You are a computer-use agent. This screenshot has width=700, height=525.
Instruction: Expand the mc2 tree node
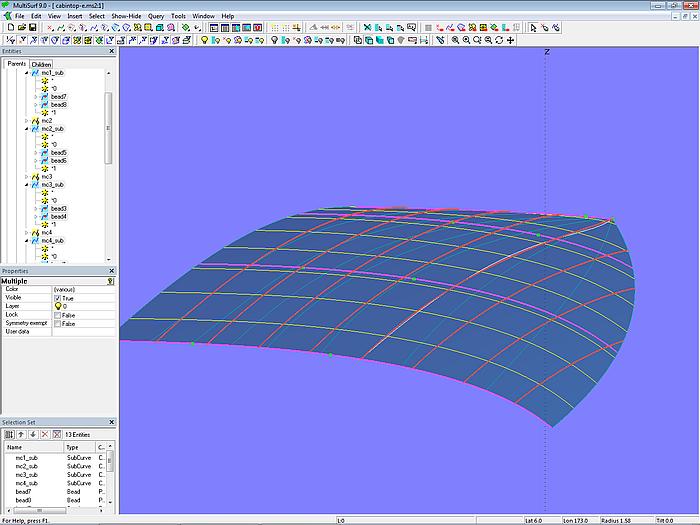pyautogui.click(x=27, y=121)
